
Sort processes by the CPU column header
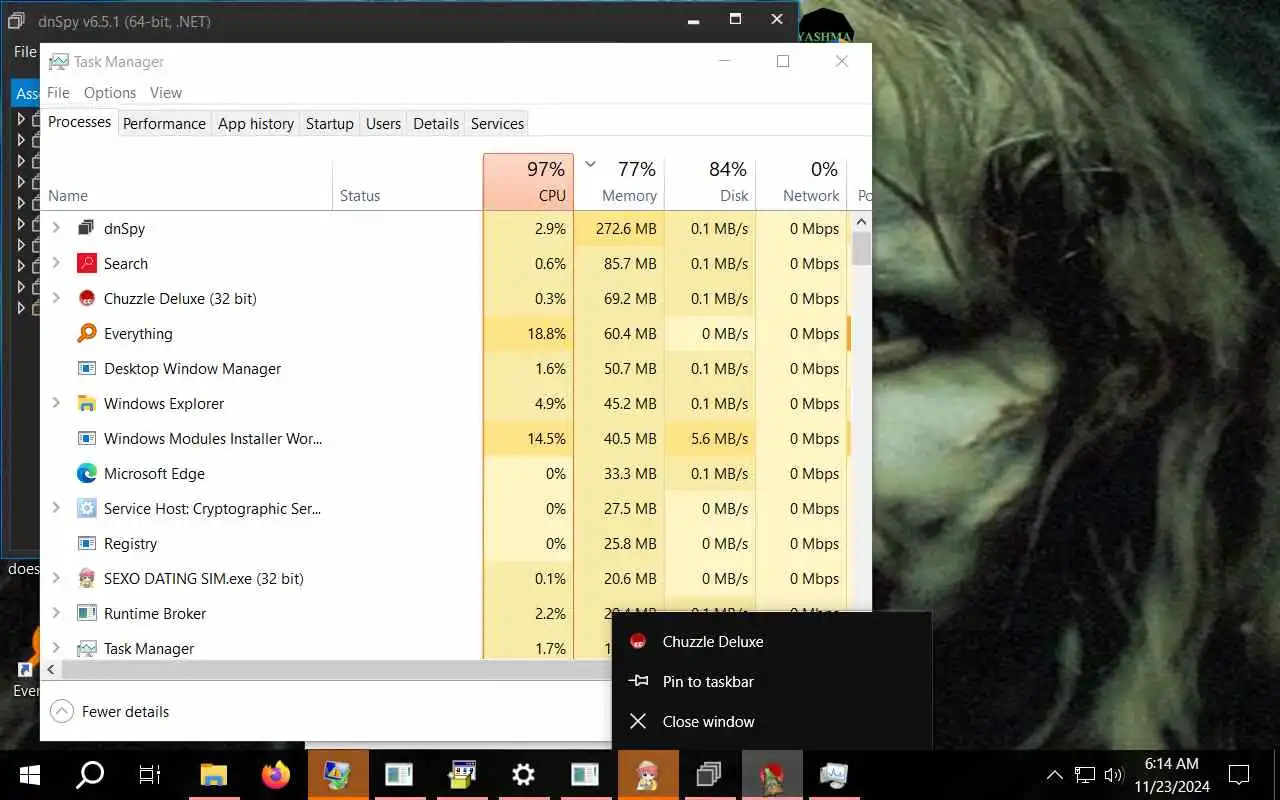(x=528, y=181)
